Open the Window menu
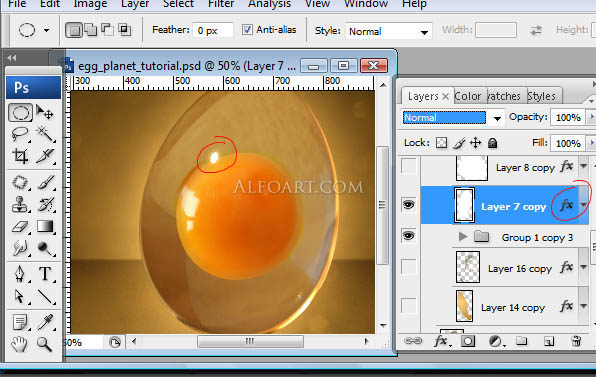This screenshot has height=377, width=596. click(366, 4)
